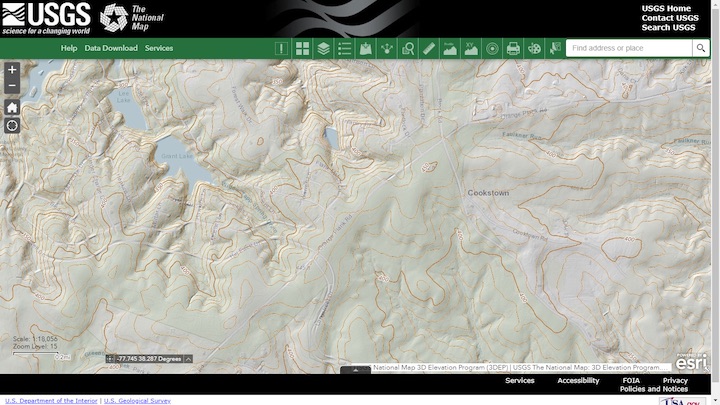Click the search magnifier button

pos(701,48)
